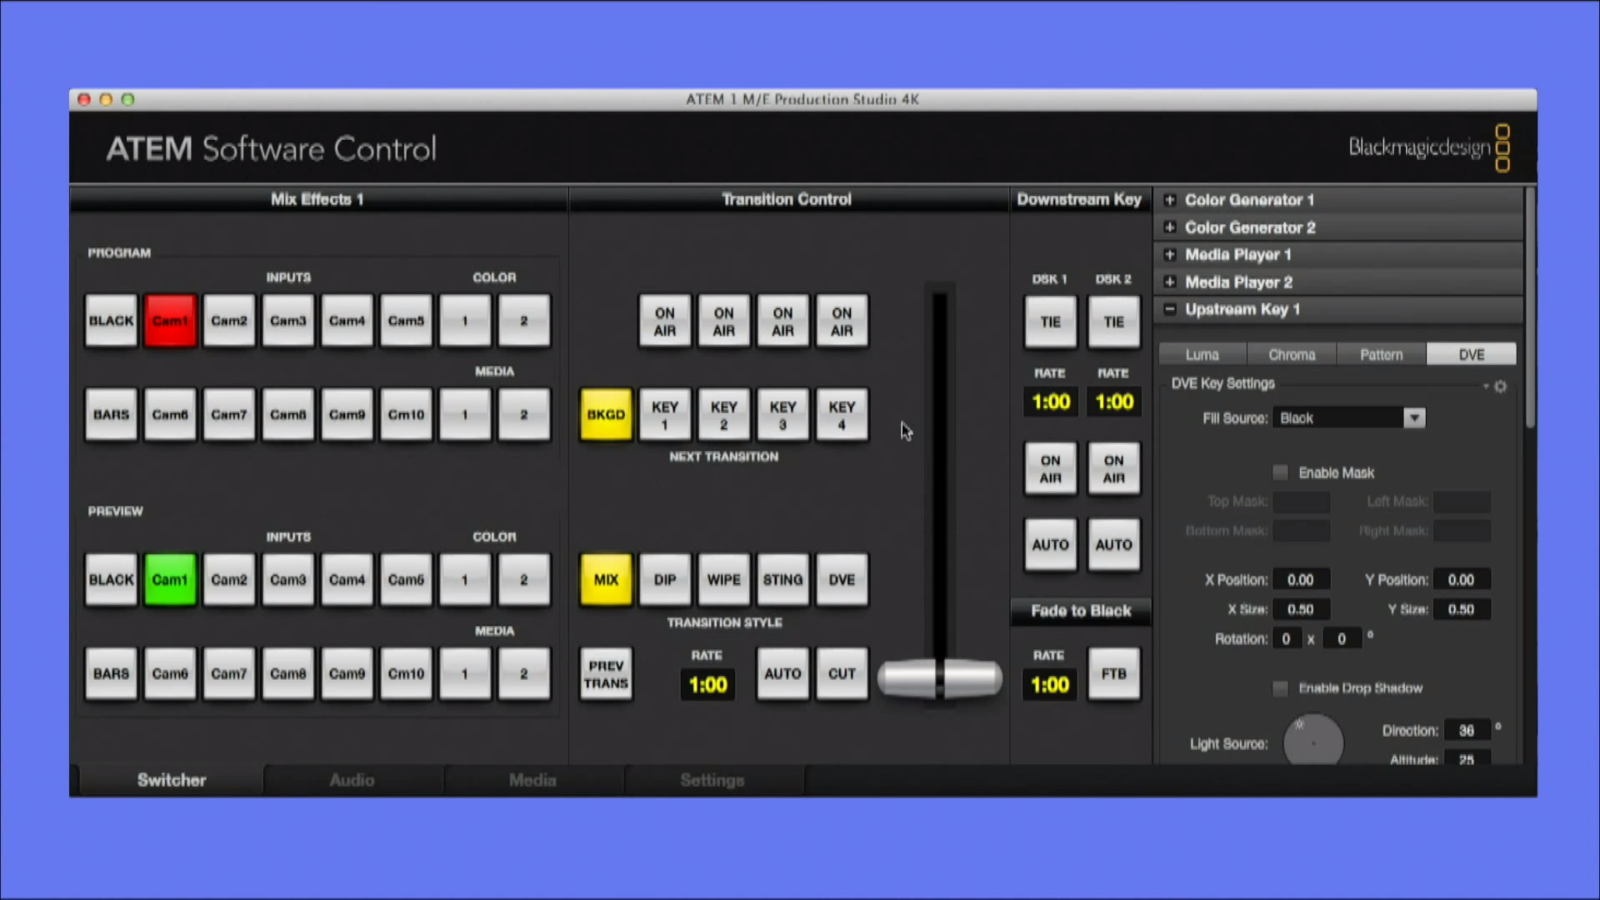Expand the Media Player 2 panel
This screenshot has width=1600, height=900.
tap(1170, 282)
